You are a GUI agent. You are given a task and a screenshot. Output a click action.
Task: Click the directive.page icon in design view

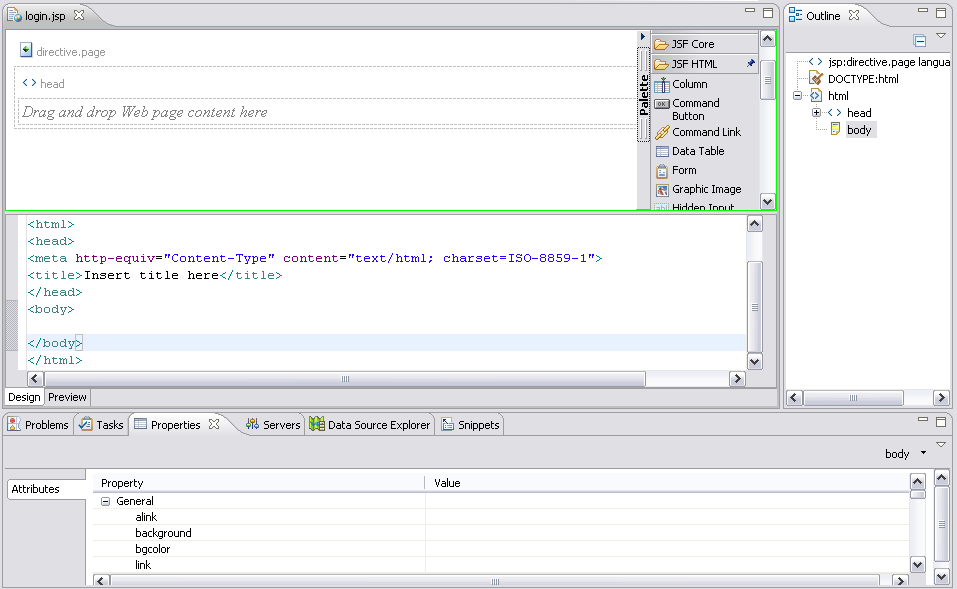point(26,50)
